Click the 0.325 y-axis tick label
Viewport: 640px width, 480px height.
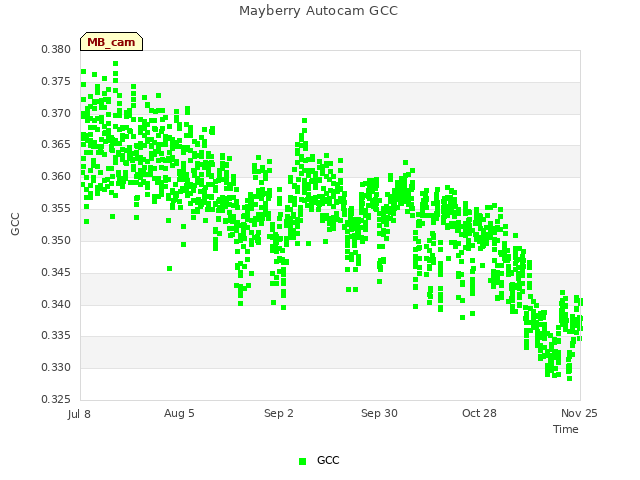(x=56, y=399)
